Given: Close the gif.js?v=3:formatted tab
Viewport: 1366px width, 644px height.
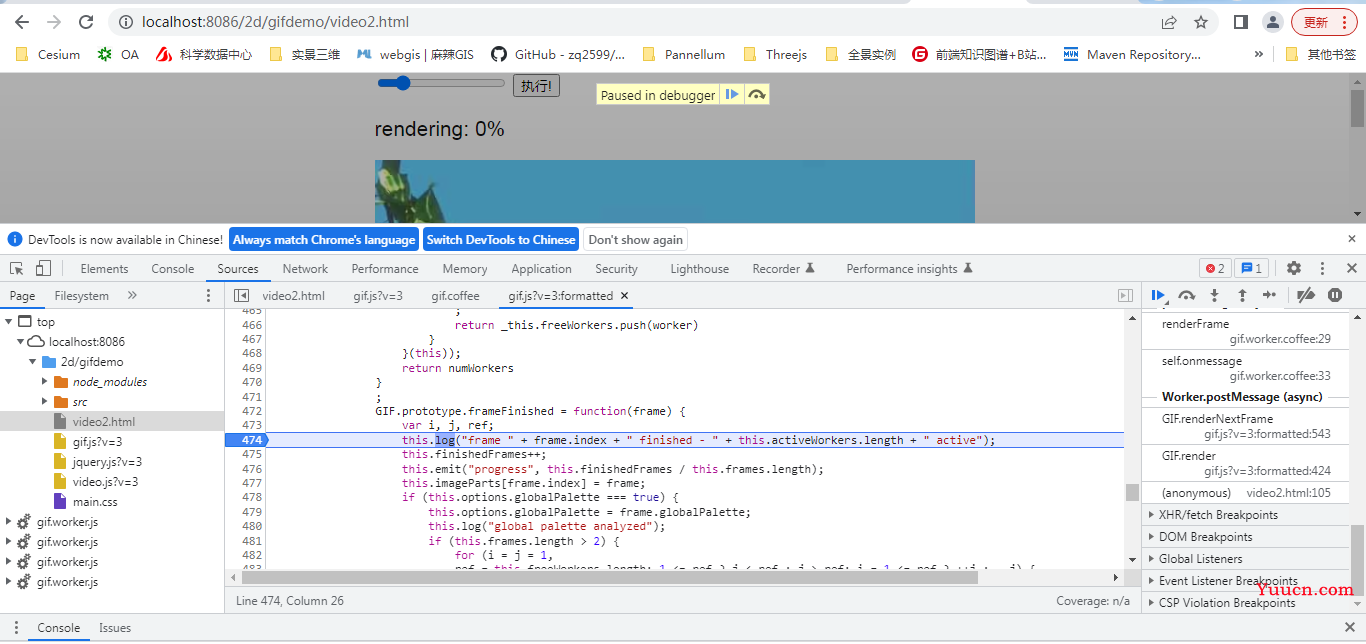Looking at the screenshot, I should [624, 296].
